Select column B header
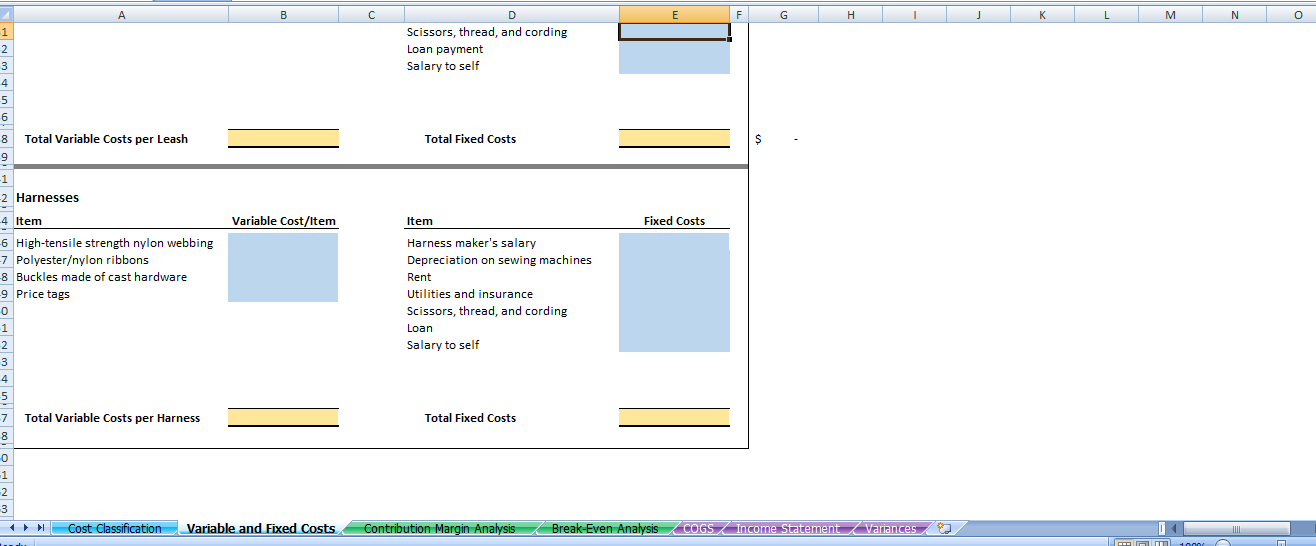Viewport: 1316px width, 546px height. (x=283, y=15)
